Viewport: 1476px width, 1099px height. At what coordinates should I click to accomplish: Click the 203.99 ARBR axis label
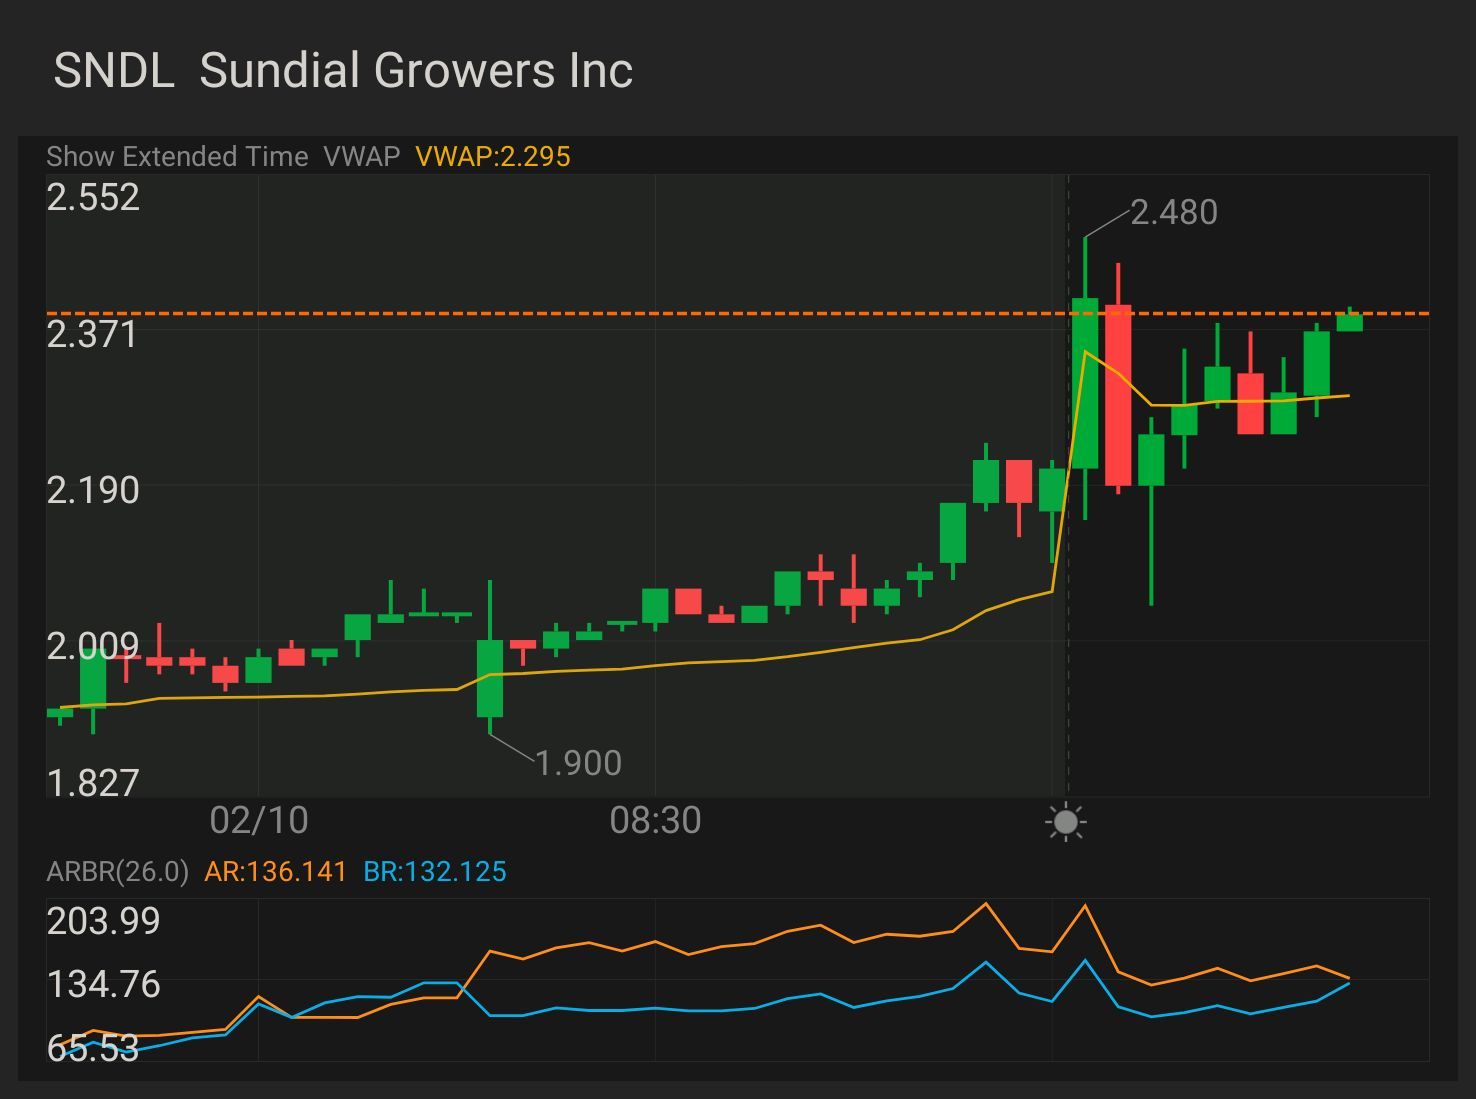[103, 920]
